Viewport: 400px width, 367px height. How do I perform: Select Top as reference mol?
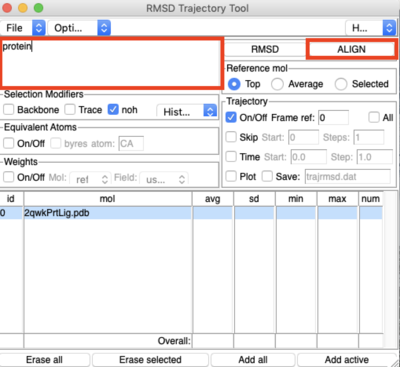click(234, 84)
